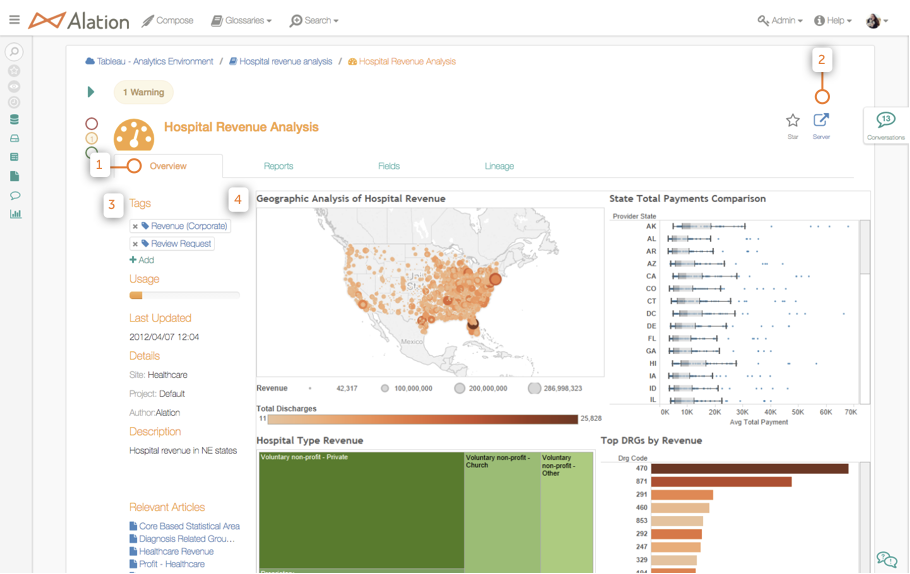
Task: Click the Hospital Revenue Analysis dashboard breadcrumb
Action: (402, 61)
